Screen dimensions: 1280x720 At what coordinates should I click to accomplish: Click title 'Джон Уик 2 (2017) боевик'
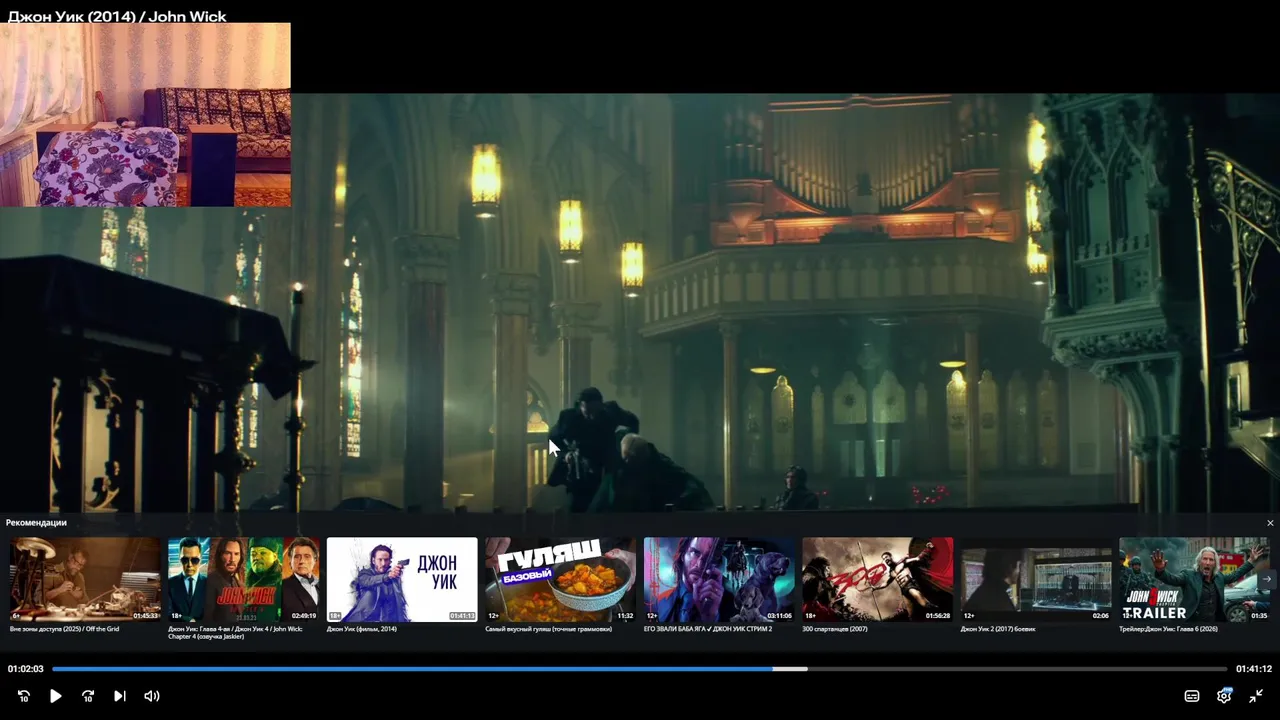998,629
